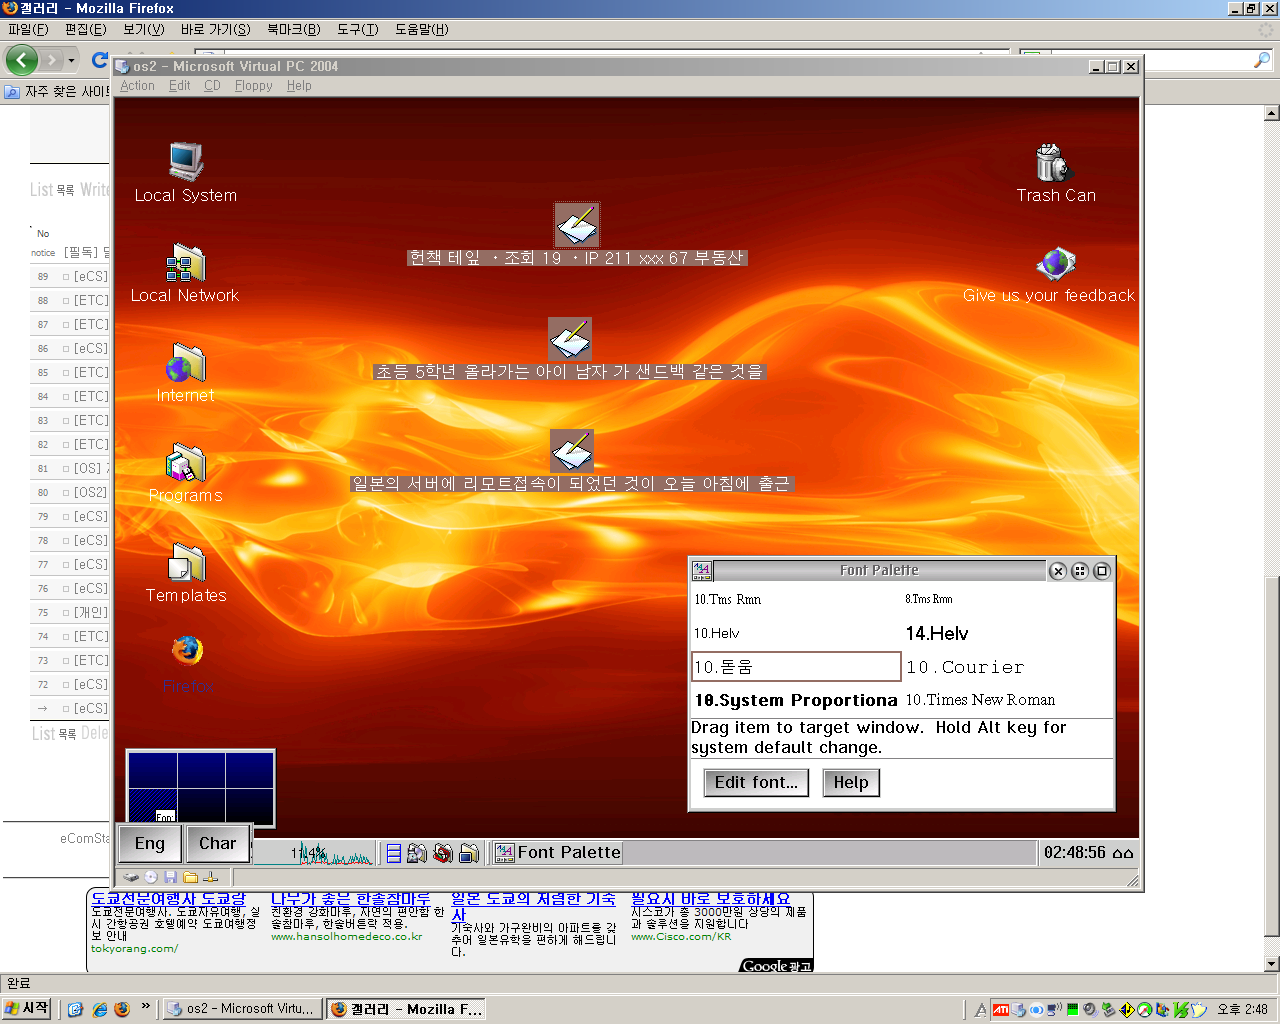1280x1024 pixels.
Task: Click the 02:48:56 clock in eComCenter bar
Action: click(1075, 853)
